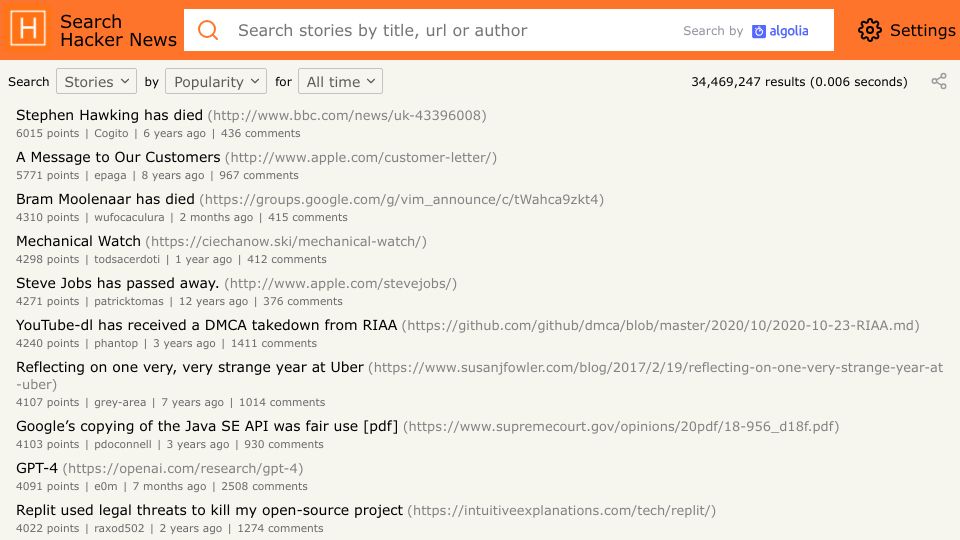Open the Popularity sort dropdown

click(216, 81)
